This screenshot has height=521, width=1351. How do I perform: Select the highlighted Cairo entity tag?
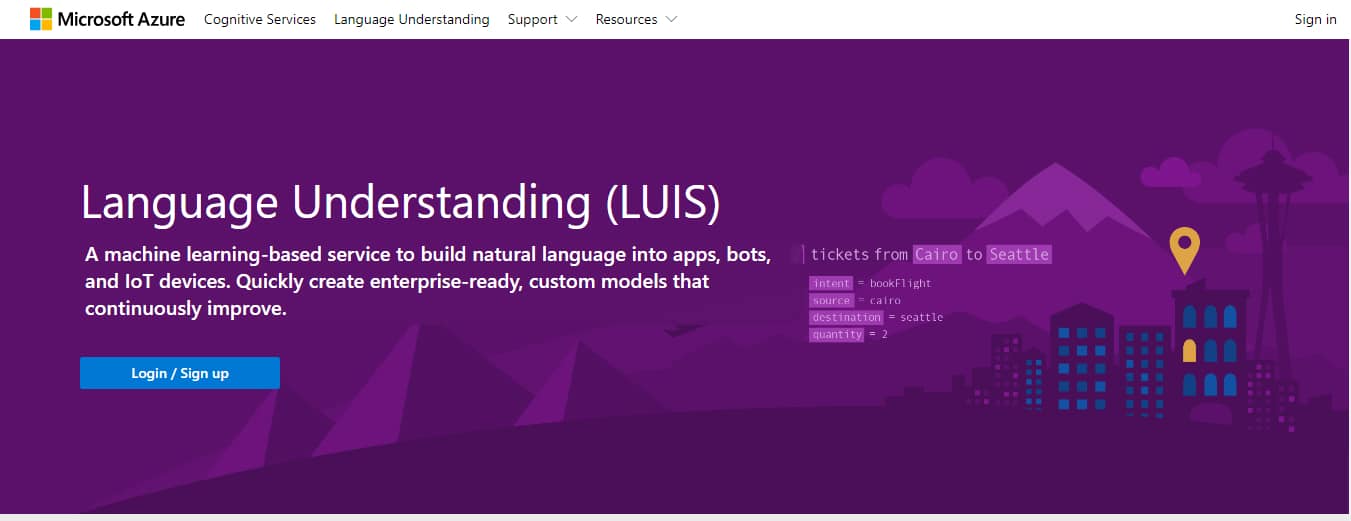[x=937, y=254]
